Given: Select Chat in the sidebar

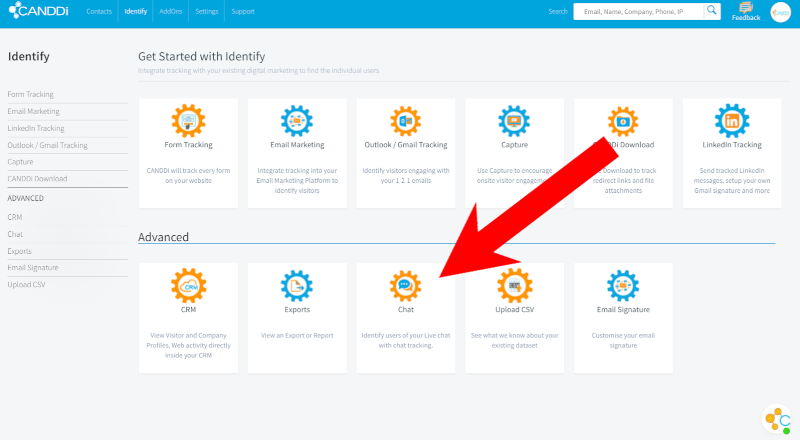Looking at the screenshot, I should point(15,234).
